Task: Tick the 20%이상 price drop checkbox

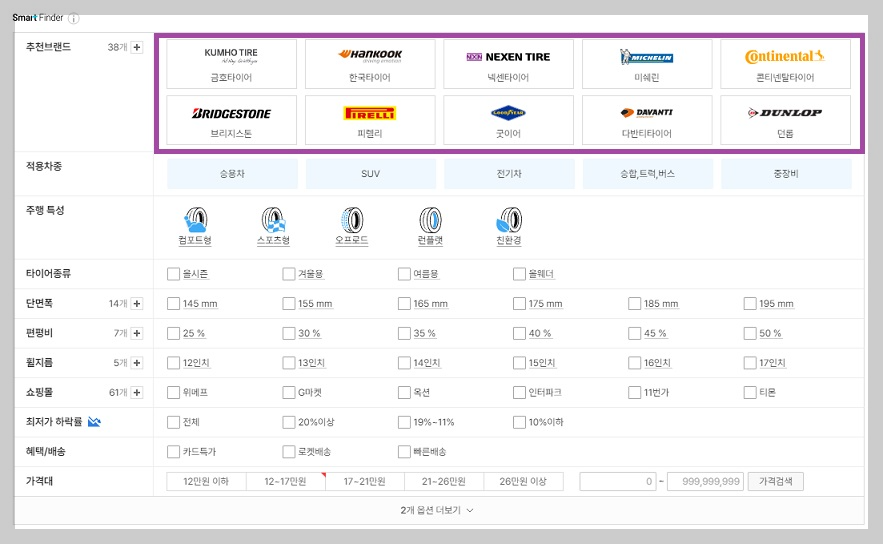Action: (x=289, y=422)
